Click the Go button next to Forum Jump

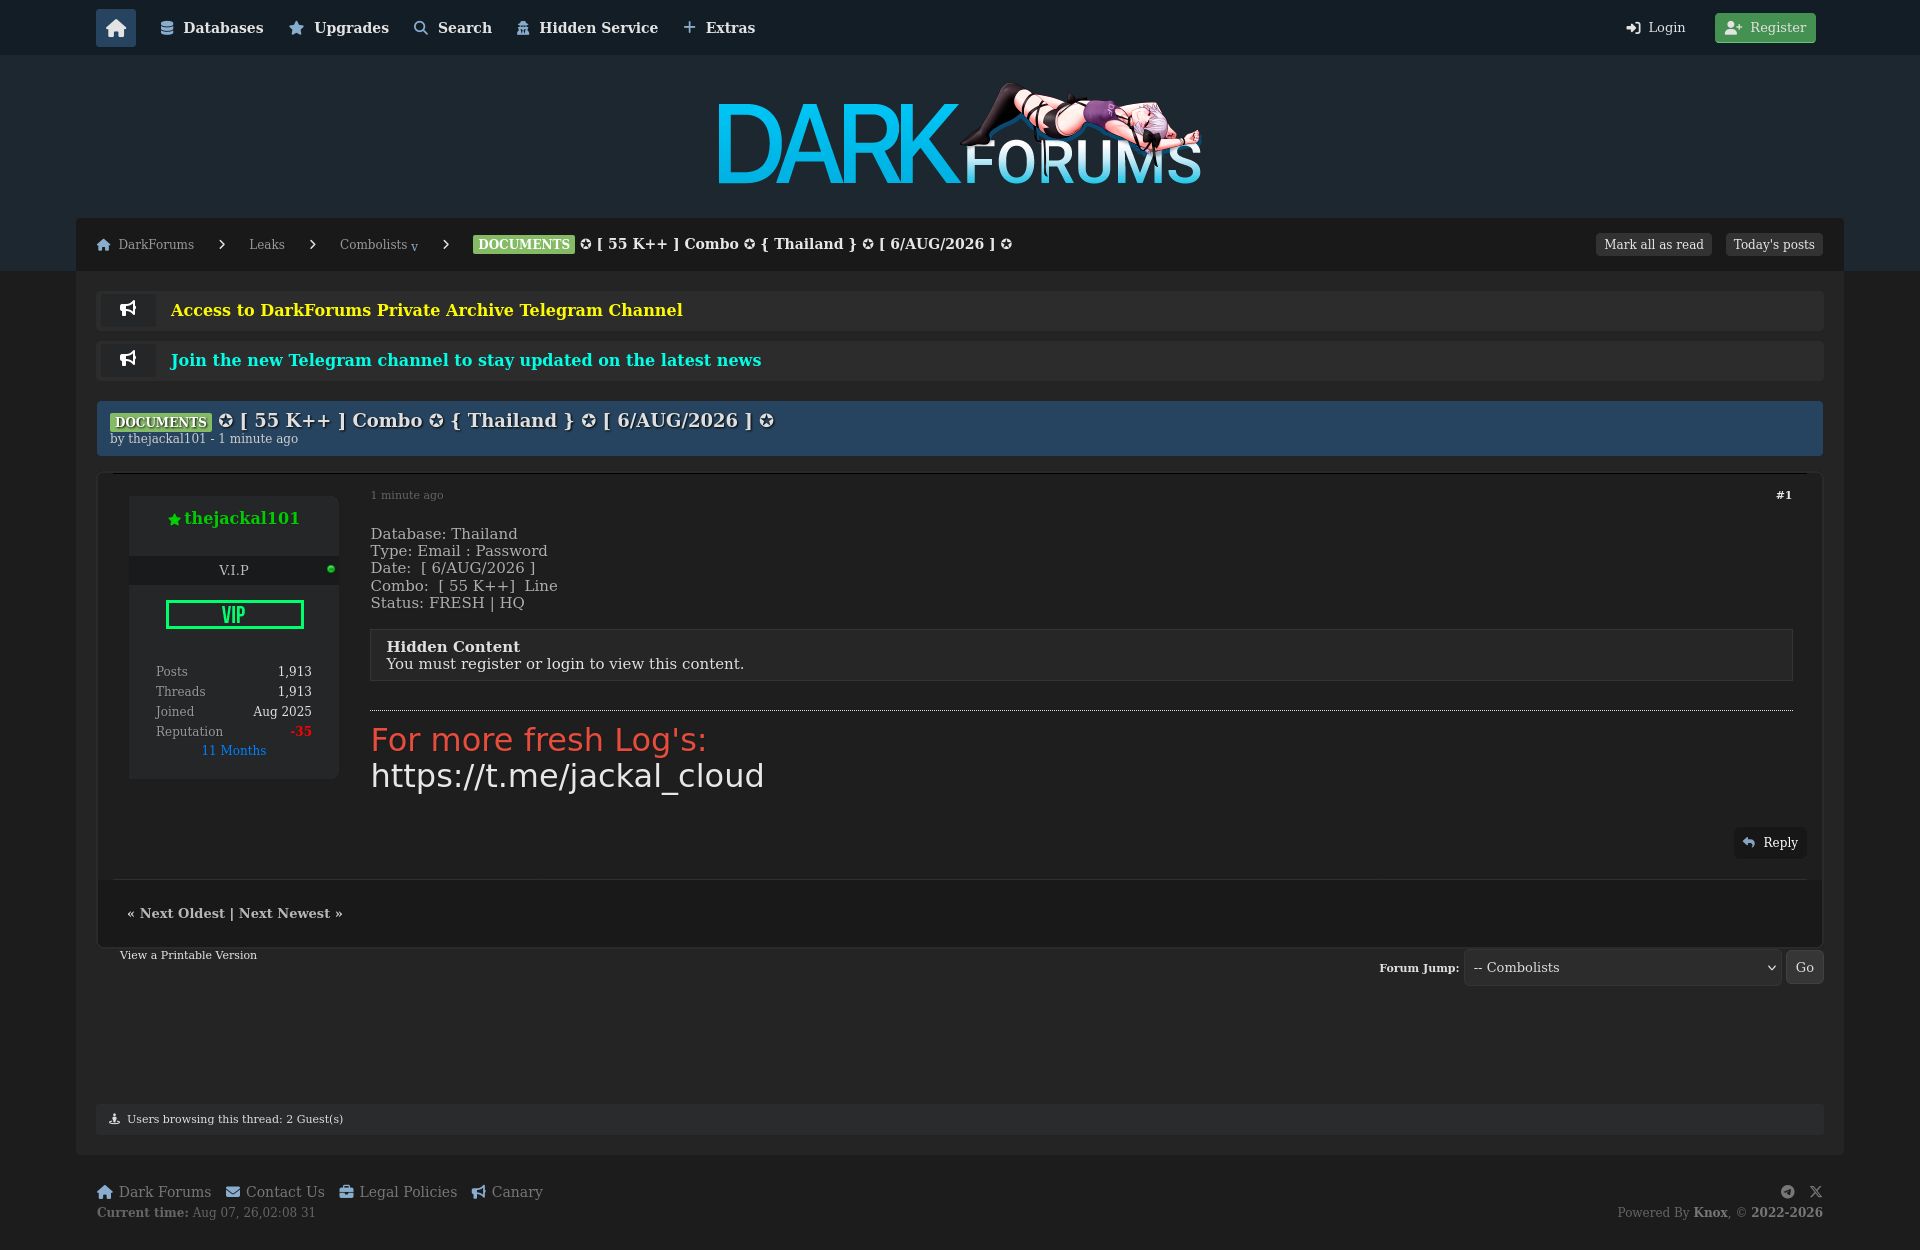[1805, 967]
